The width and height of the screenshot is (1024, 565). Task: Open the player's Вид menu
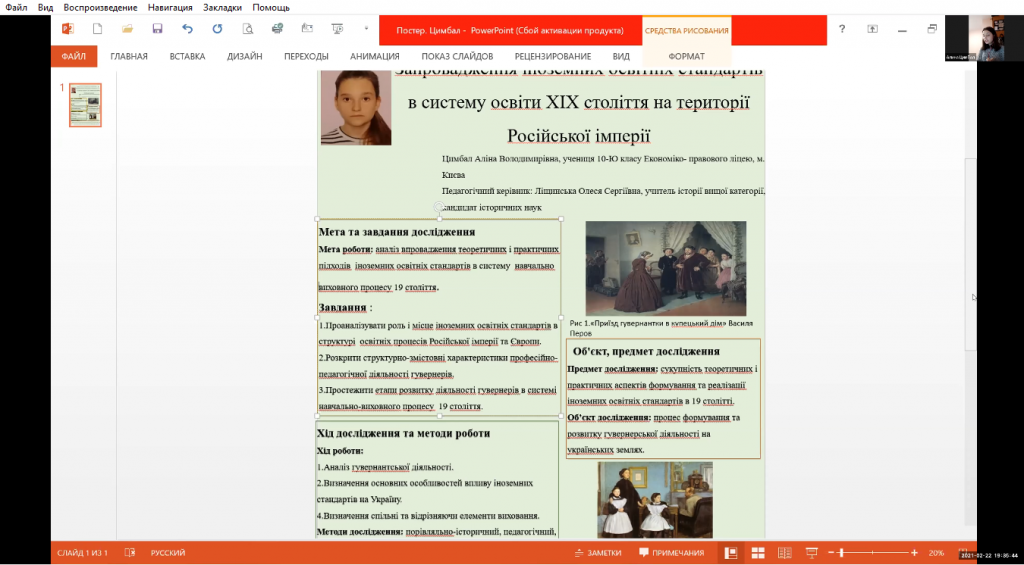[46, 8]
